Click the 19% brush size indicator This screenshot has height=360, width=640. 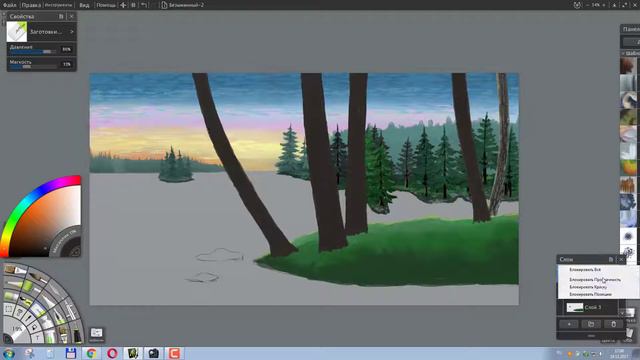[x=16, y=329]
